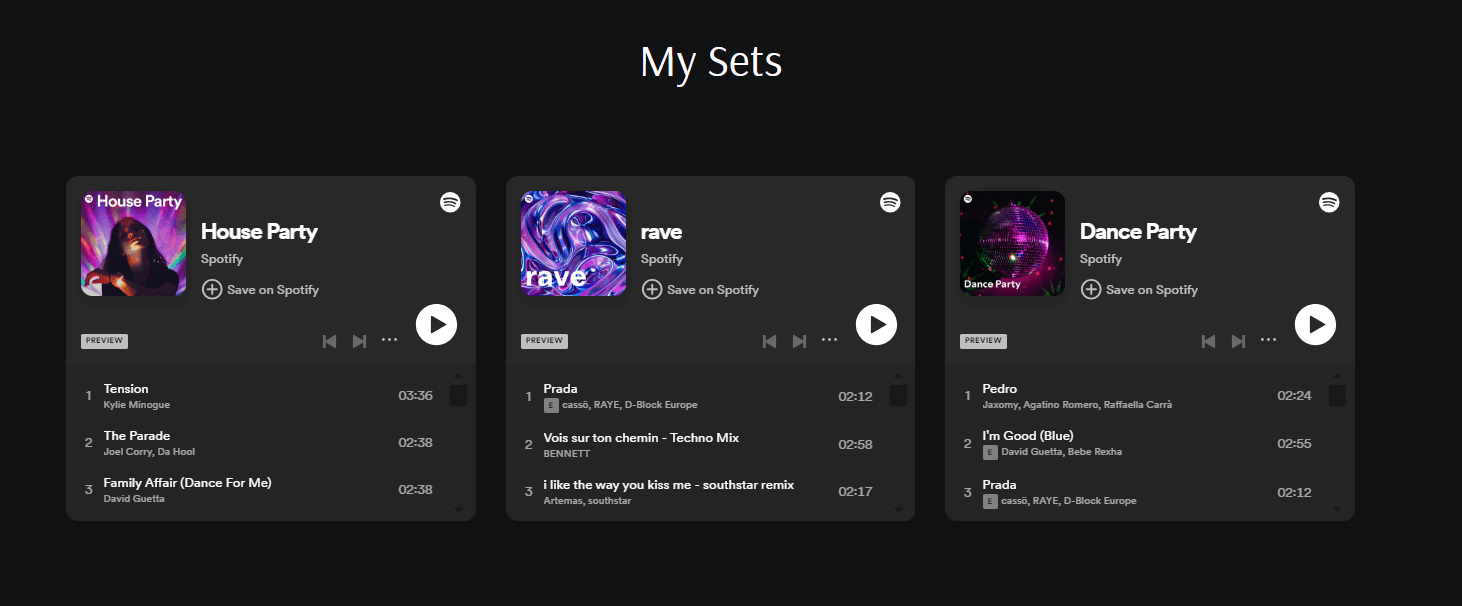Save House Party playlist on Spotify

(x=261, y=290)
